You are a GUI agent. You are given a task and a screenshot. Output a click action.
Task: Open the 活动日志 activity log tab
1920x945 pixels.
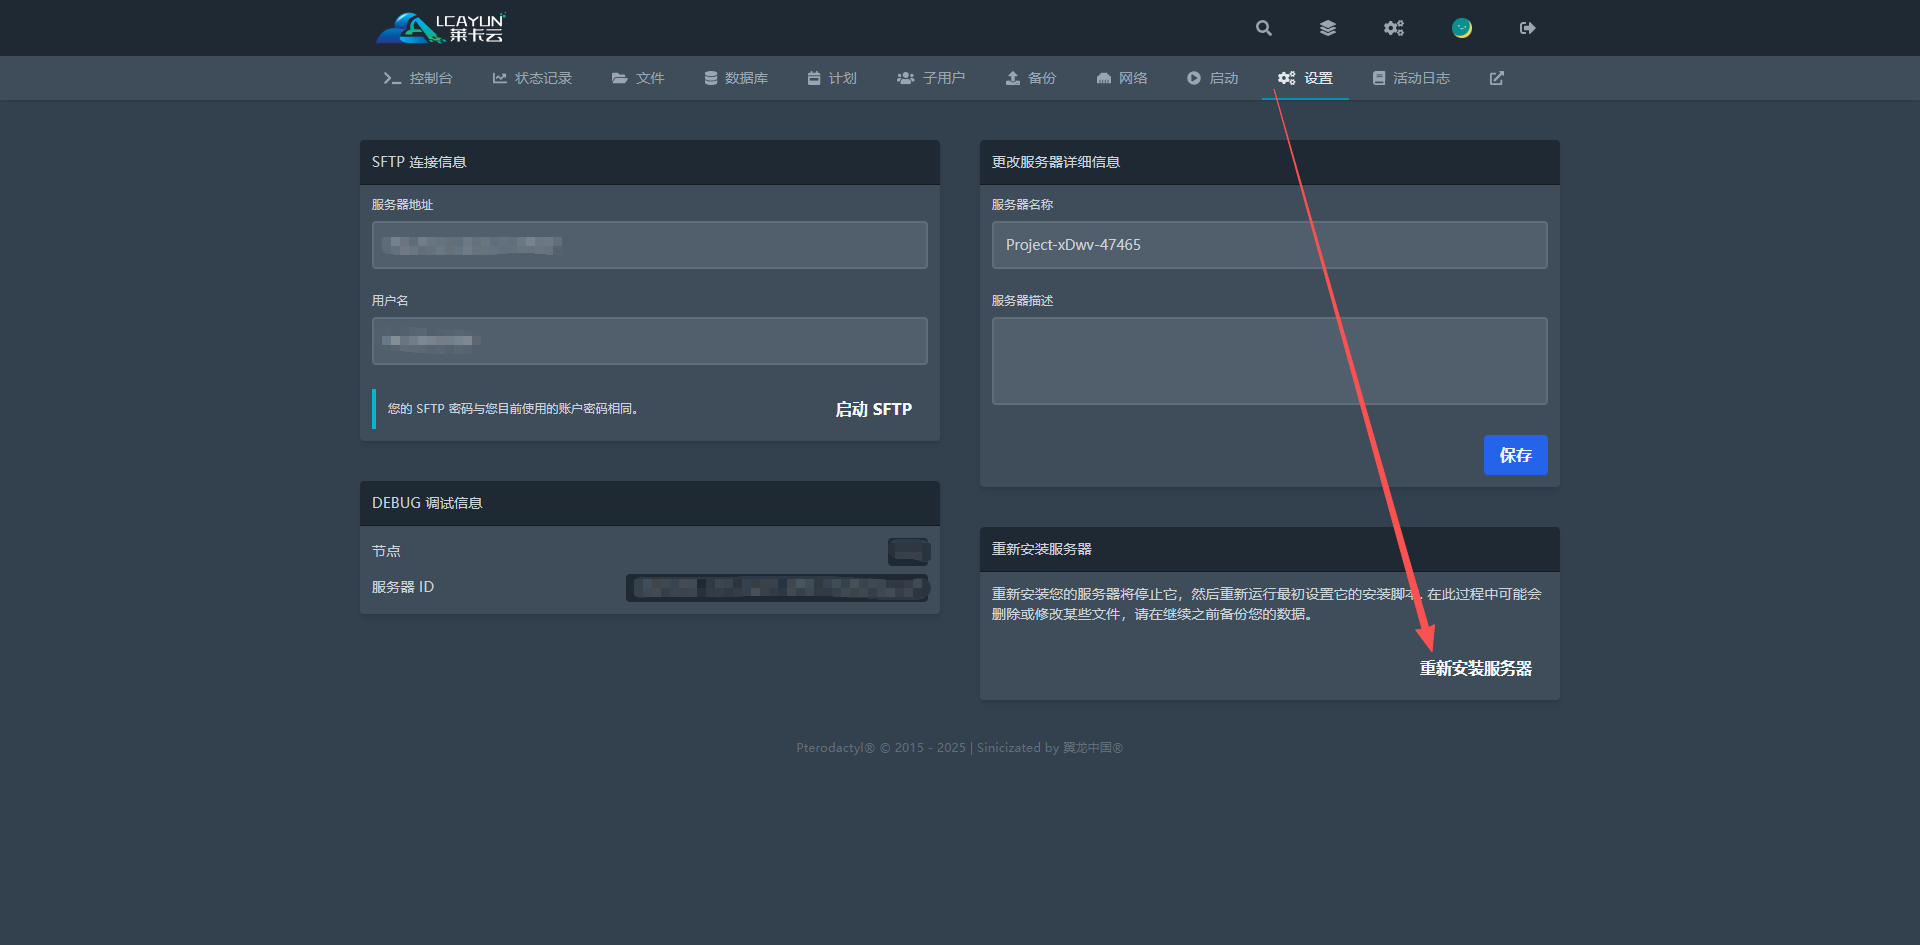click(1411, 78)
